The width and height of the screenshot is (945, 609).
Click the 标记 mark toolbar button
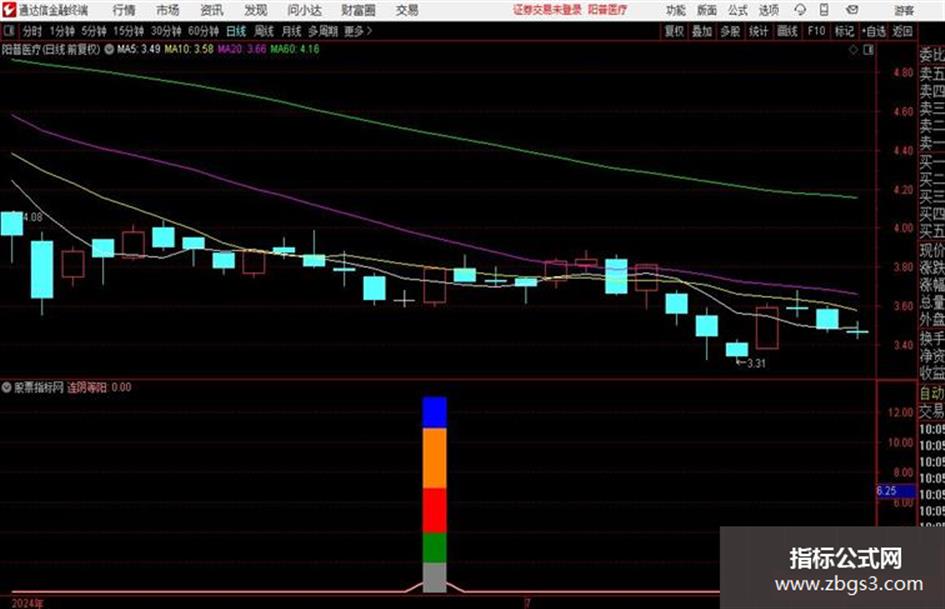click(844, 31)
